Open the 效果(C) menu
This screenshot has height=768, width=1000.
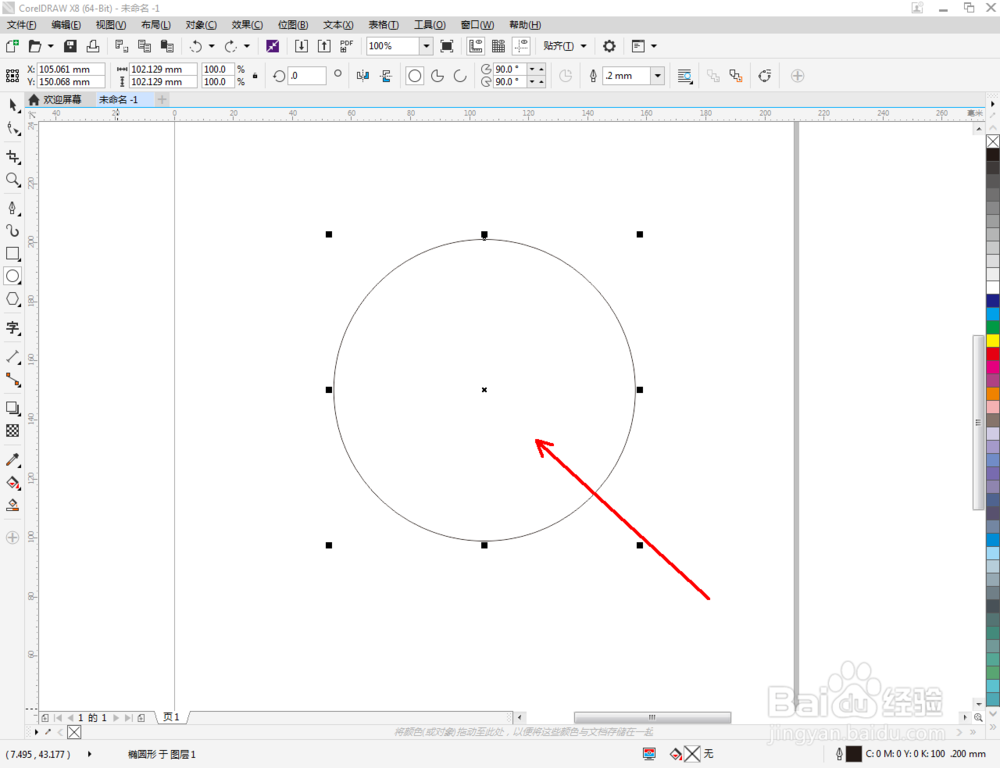tap(247, 25)
